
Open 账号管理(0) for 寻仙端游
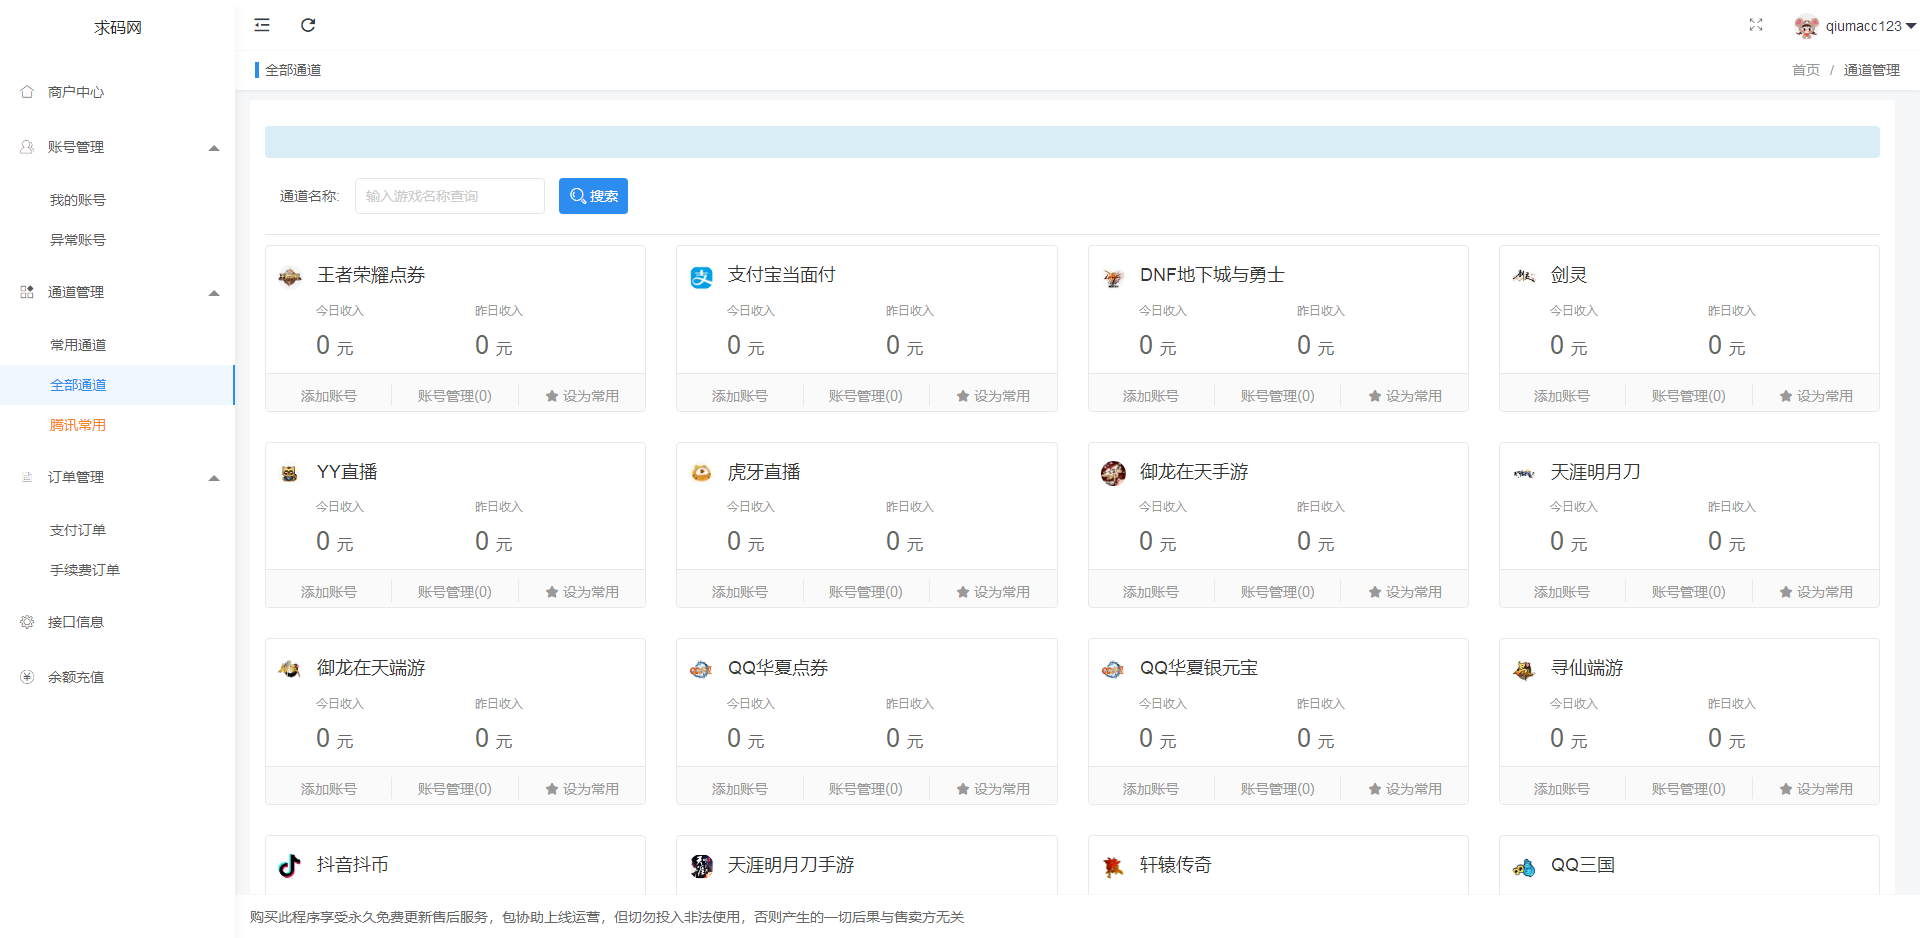1689,789
